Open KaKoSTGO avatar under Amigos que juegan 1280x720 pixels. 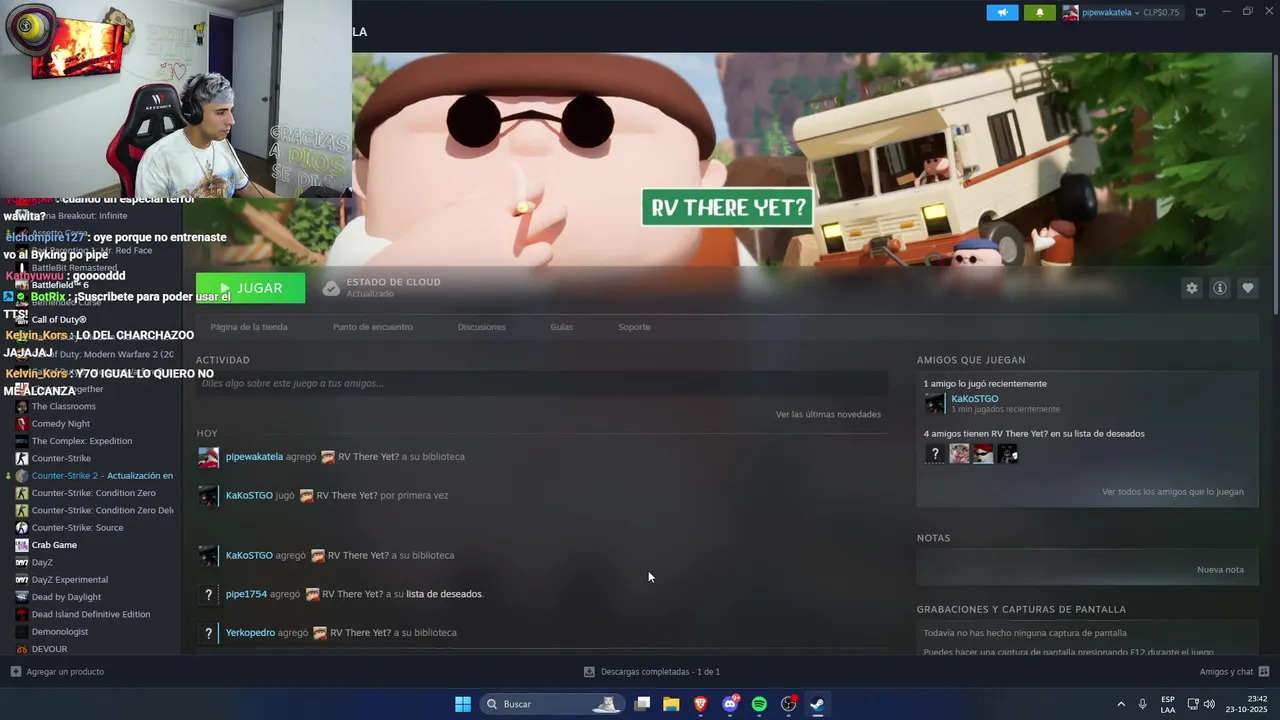[x=935, y=403]
